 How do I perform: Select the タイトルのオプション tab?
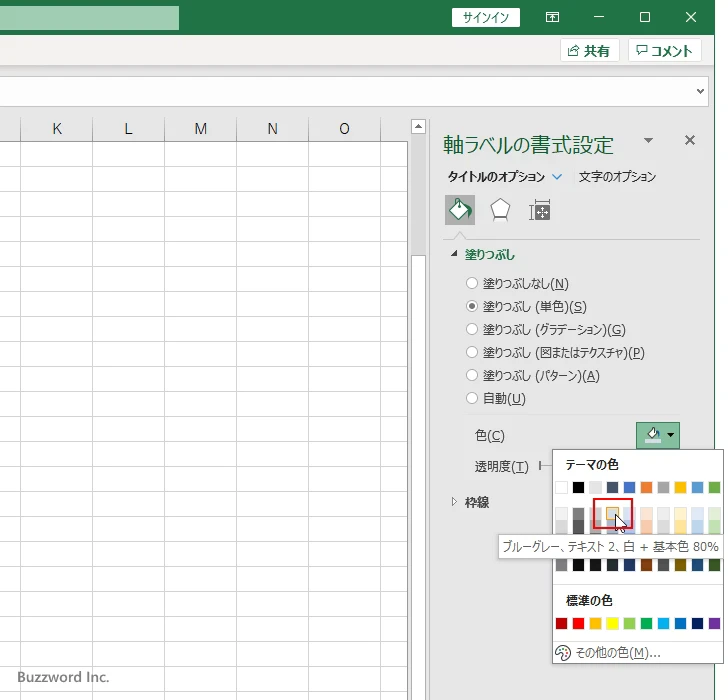point(496,177)
